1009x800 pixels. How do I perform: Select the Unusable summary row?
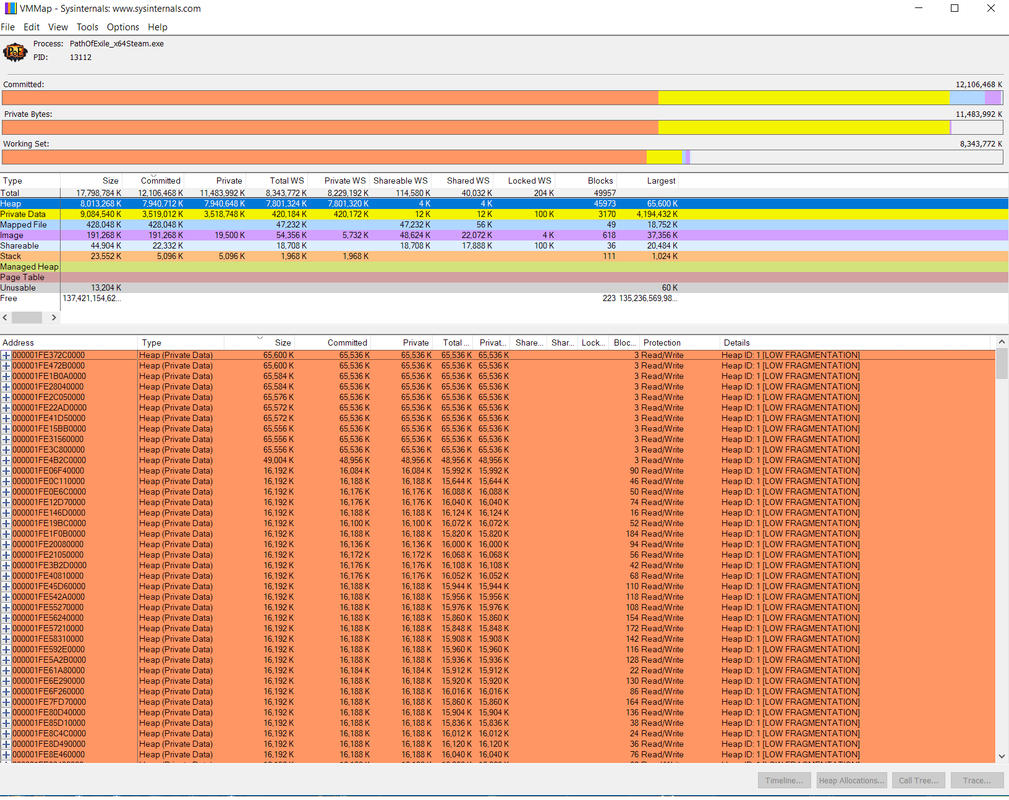(504, 288)
